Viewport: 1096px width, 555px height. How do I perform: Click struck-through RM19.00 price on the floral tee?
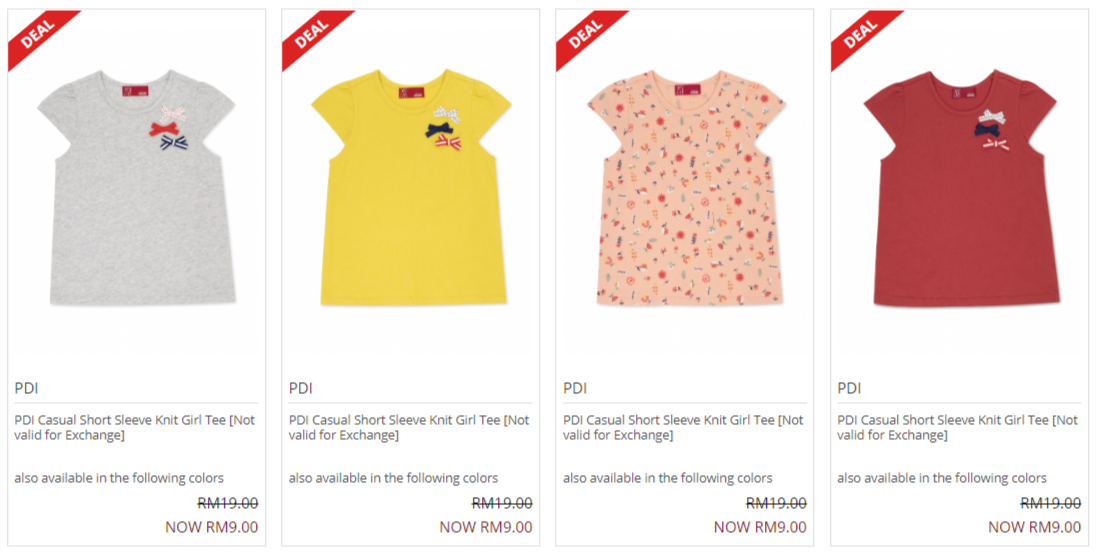pos(776,503)
